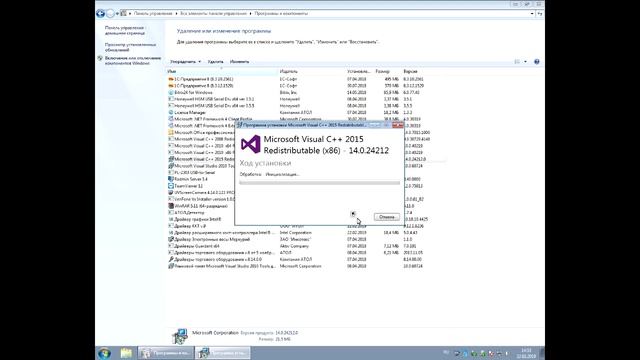640x360 pixels.
Task: Click the Microsoft Corporation details pane icon
Action: pos(180,336)
